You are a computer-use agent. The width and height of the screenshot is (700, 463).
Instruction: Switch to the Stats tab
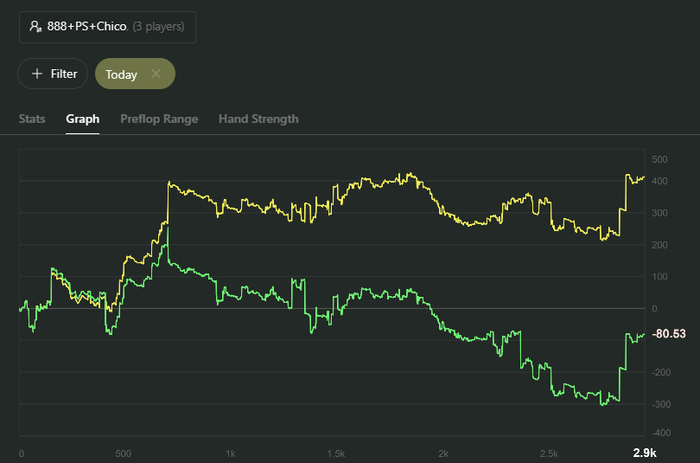click(x=32, y=119)
